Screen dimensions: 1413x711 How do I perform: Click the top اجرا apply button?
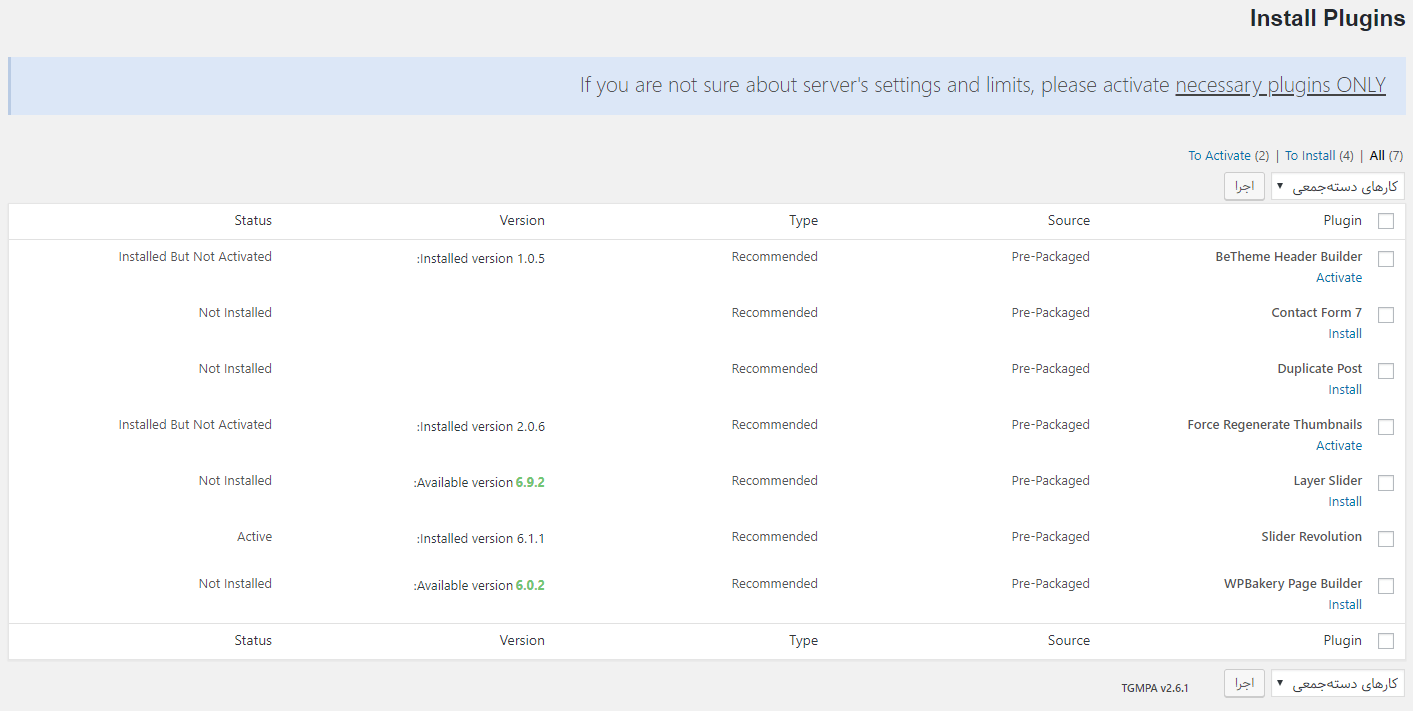(1244, 186)
